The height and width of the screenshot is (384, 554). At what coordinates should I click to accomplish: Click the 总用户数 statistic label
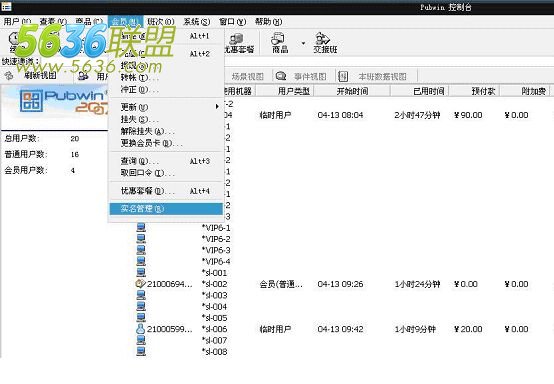point(22,138)
